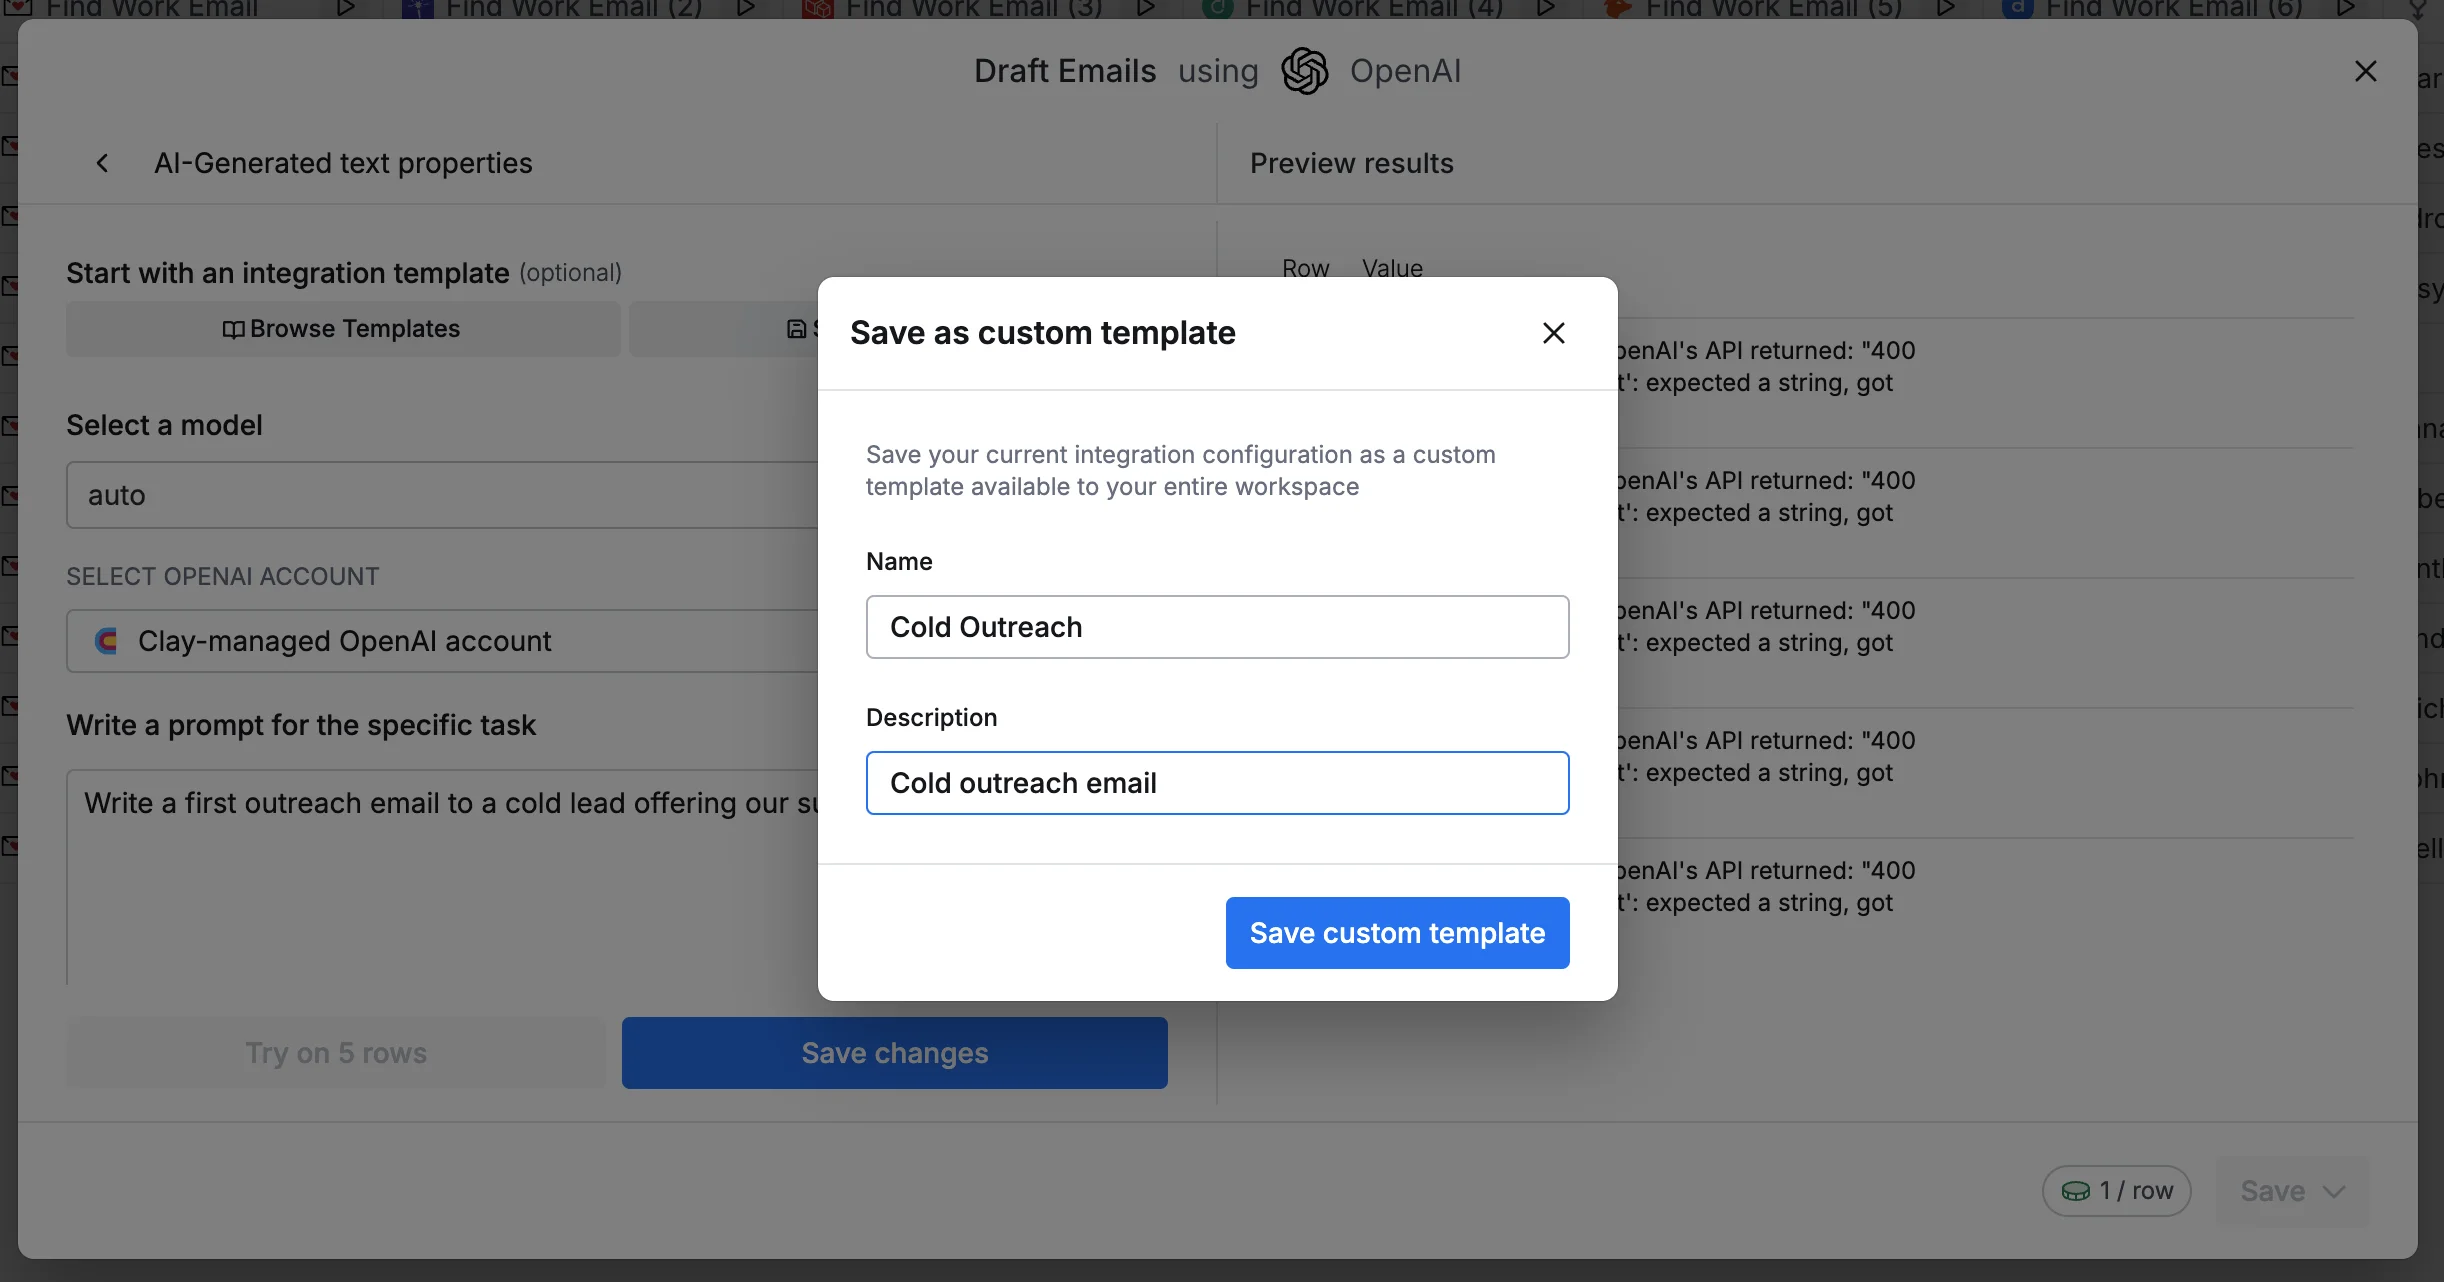Close the Save as custom template dialog

coord(1553,333)
